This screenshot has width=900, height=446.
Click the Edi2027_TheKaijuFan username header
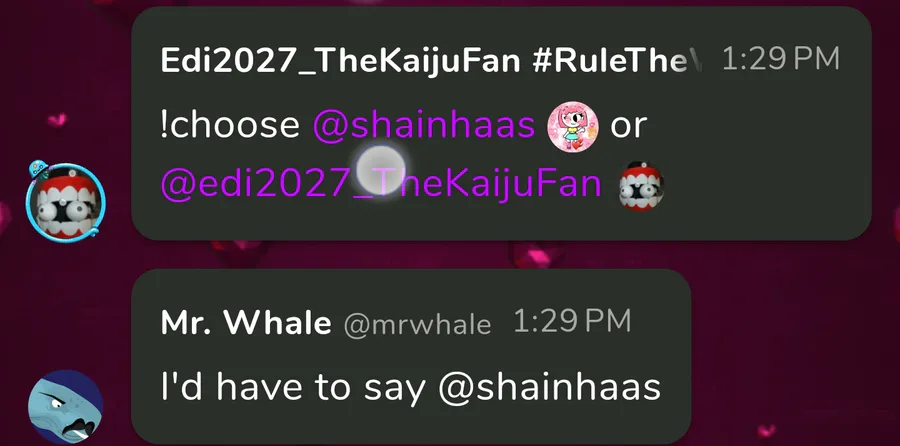click(x=340, y=60)
